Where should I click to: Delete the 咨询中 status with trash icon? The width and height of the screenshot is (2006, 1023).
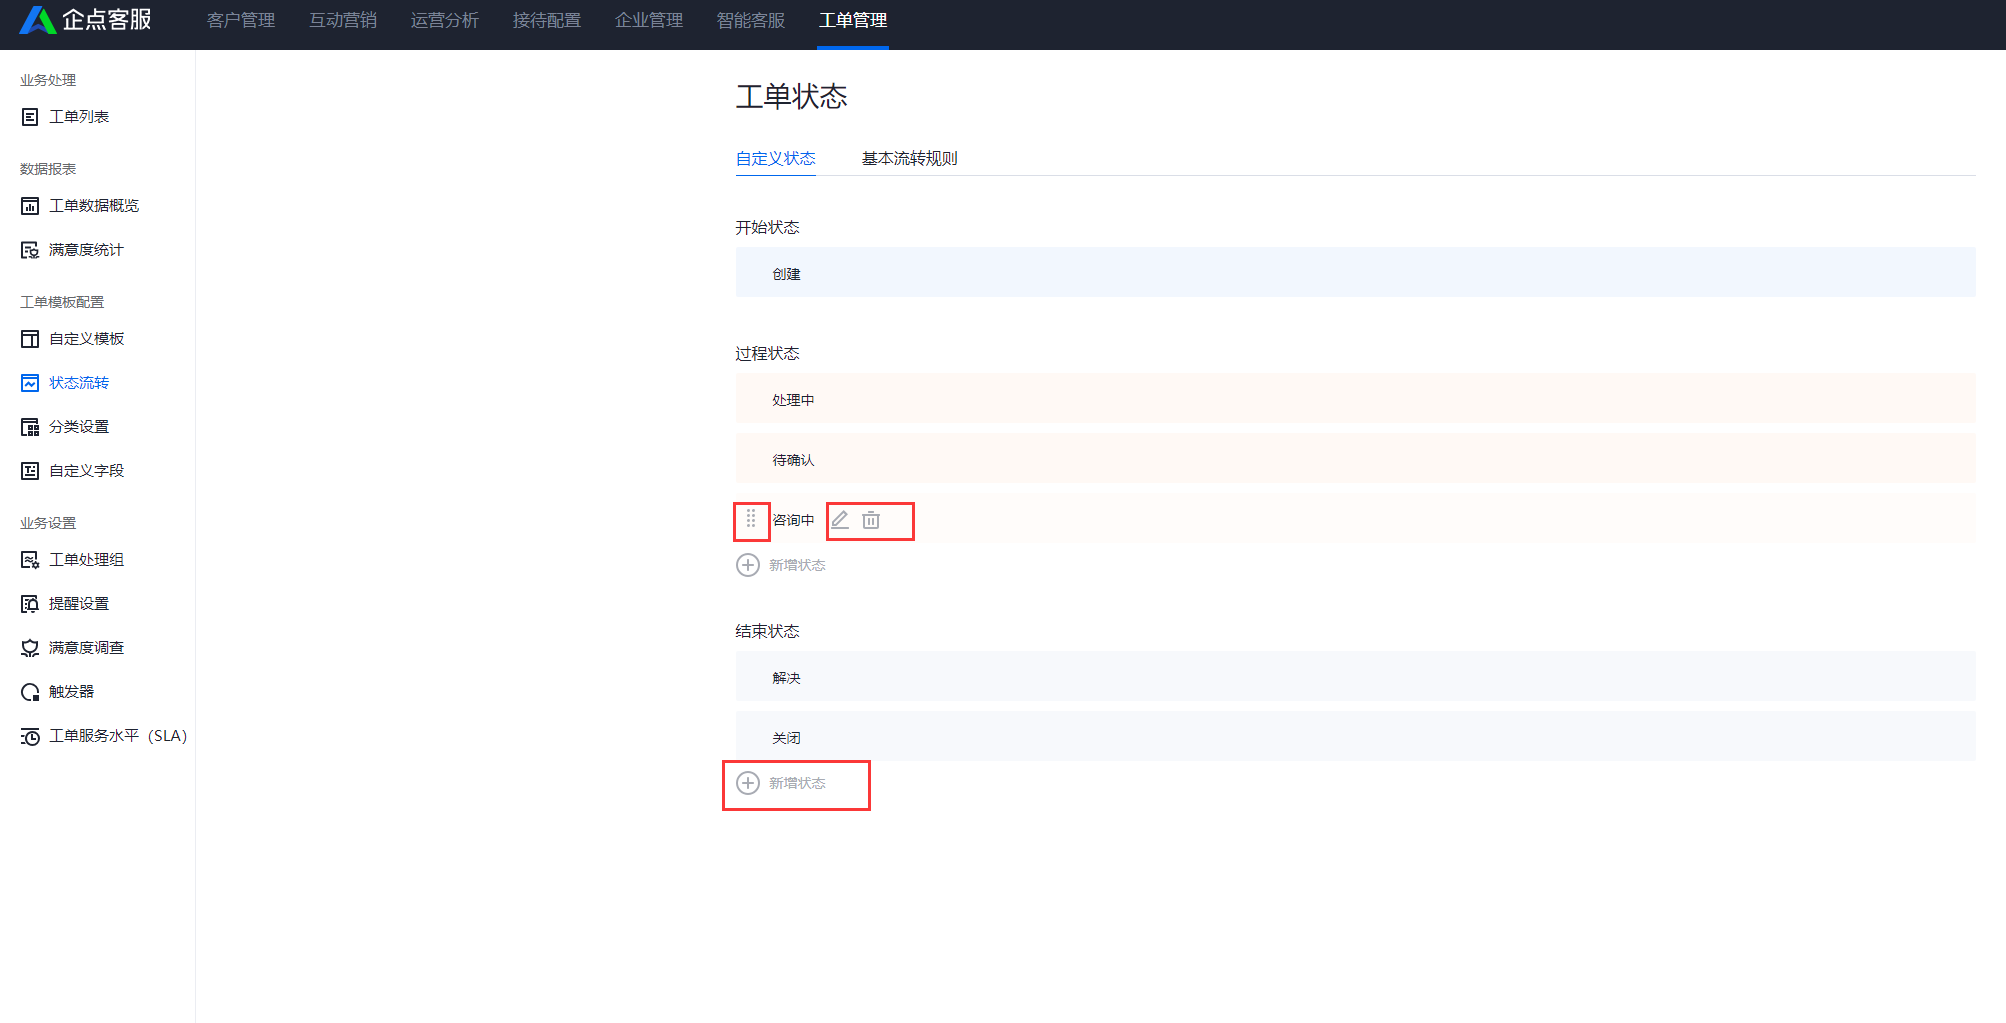point(871,520)
